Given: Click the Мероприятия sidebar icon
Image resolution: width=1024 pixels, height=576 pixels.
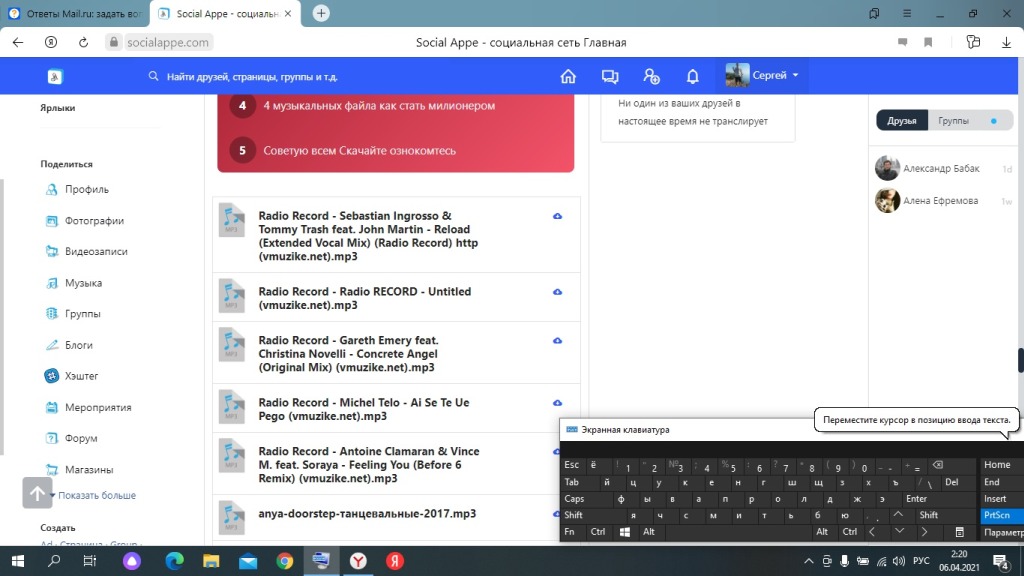Looking at the screenshot, I should click(52, 407).
